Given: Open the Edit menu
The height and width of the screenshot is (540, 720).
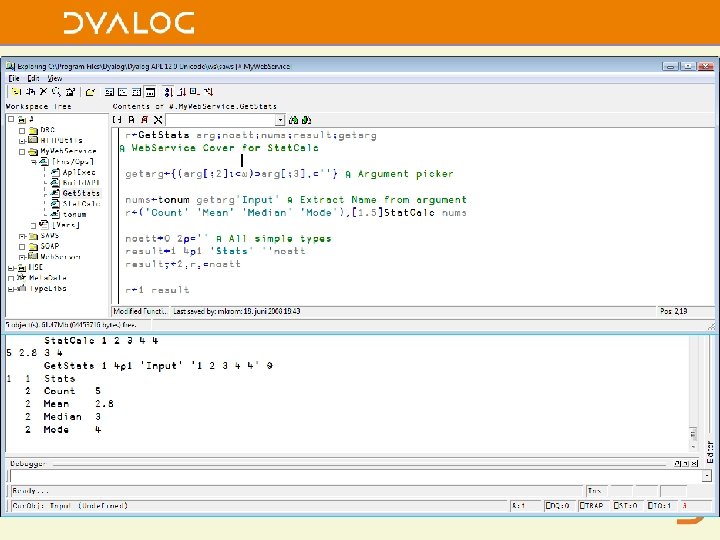Looking at the screenshot, I should pos(33,79).
